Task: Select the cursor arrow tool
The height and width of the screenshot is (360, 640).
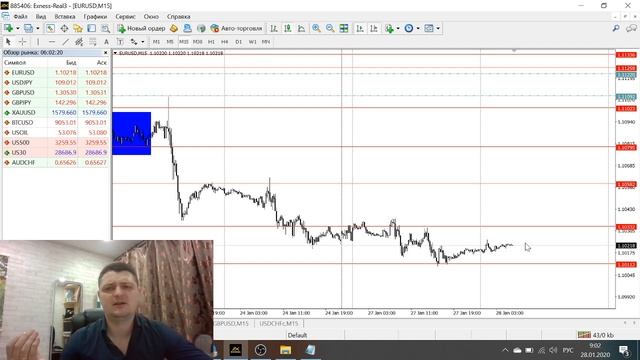Action: tap(8, 42)
